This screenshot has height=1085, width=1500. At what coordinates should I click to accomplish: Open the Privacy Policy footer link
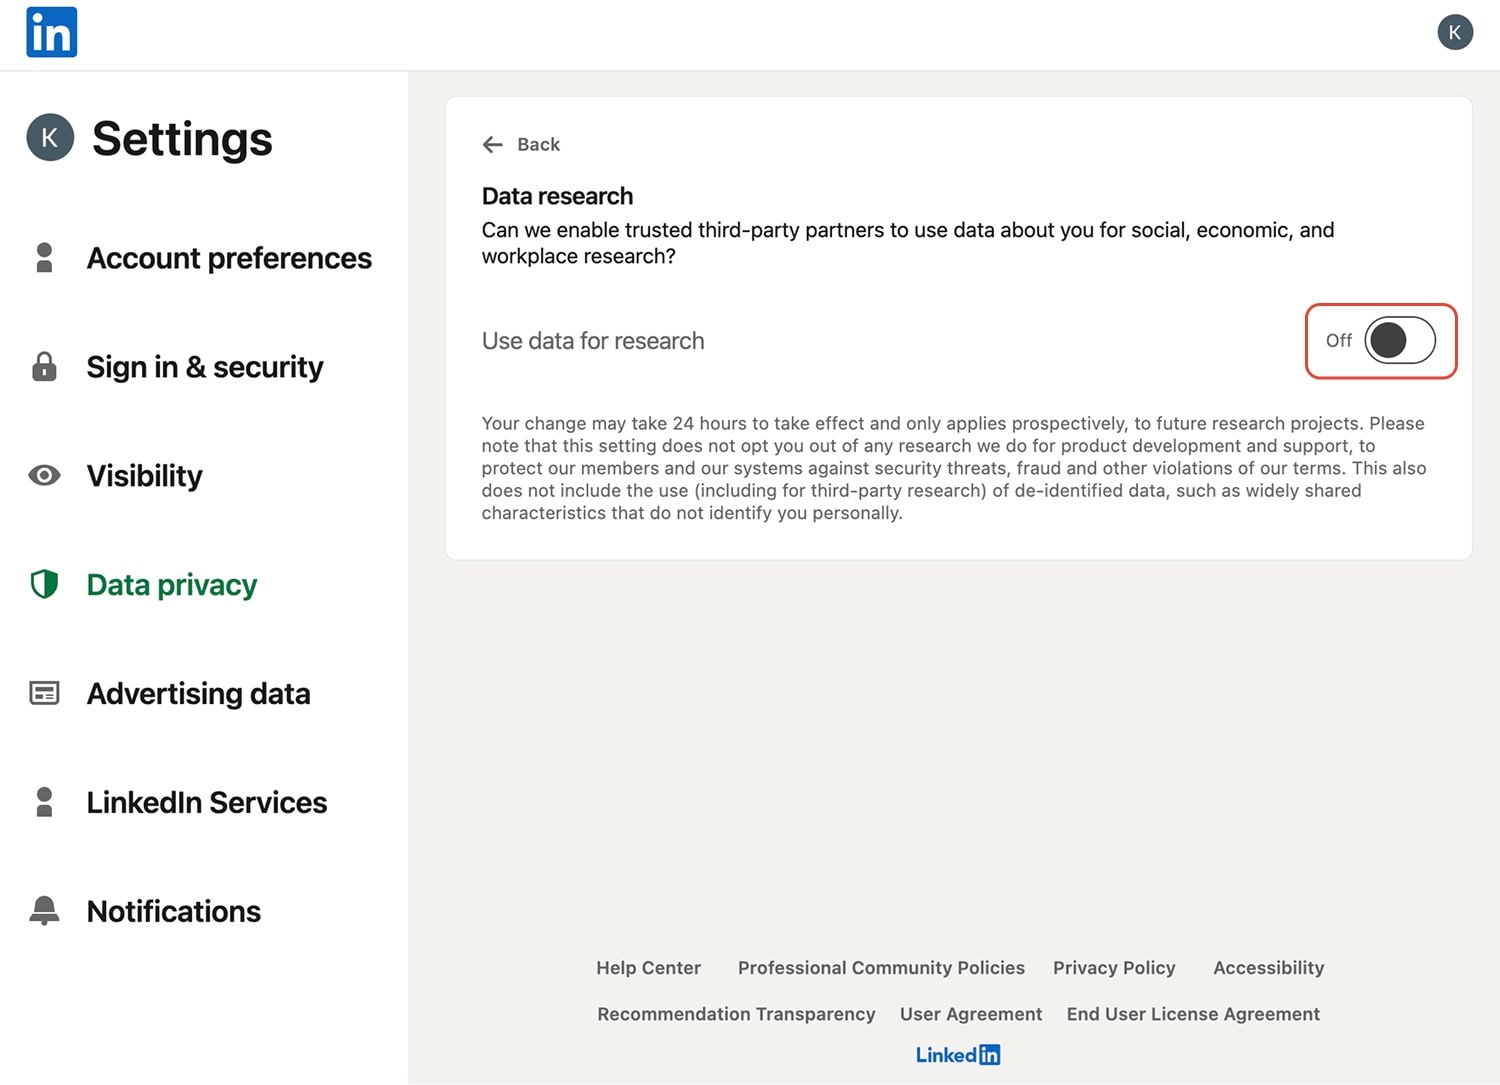[1114, 968]
